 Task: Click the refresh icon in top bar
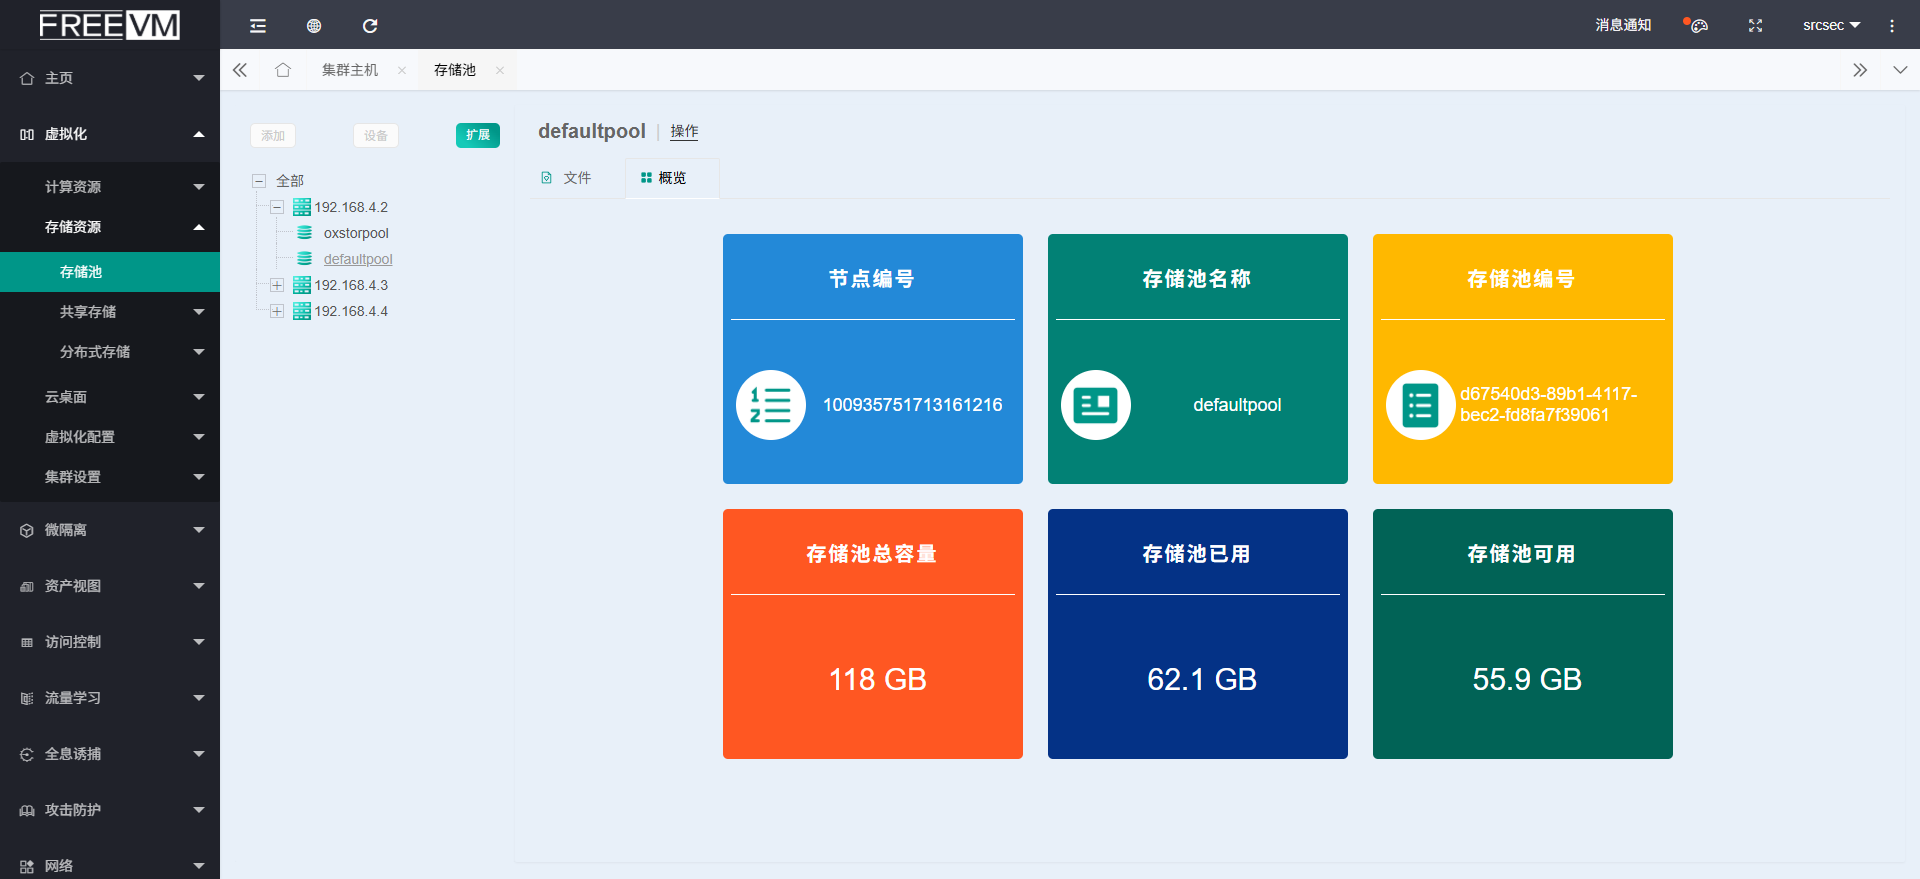[x=370, y=26]
